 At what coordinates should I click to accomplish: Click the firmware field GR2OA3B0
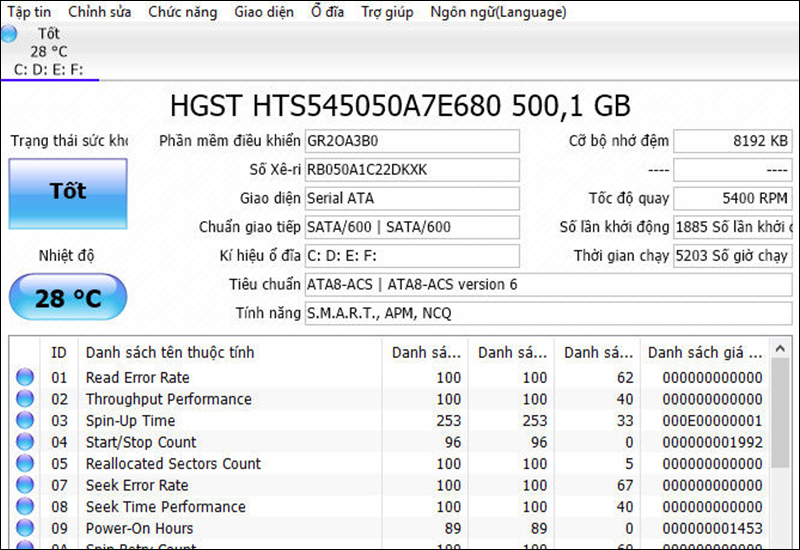click(x=412, y=141)
